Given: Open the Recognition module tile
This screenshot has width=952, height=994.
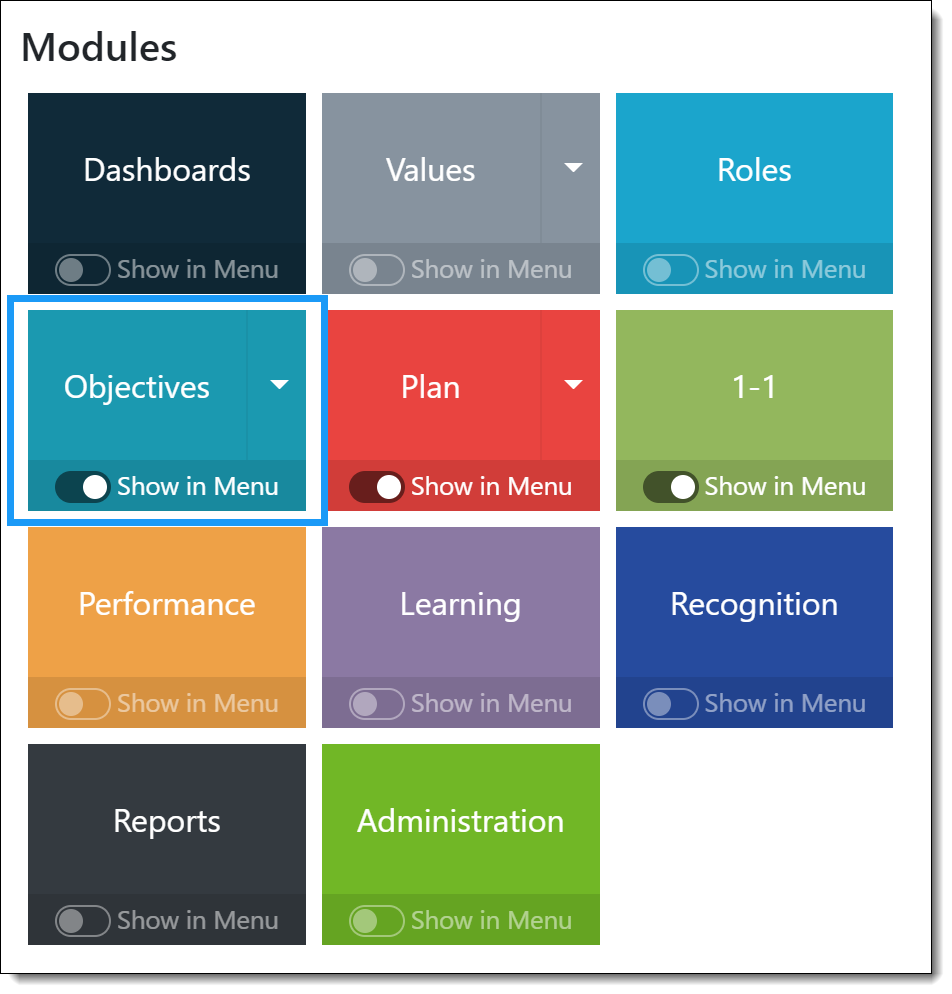Looking at the screenshot, I should tap(754, 603).
